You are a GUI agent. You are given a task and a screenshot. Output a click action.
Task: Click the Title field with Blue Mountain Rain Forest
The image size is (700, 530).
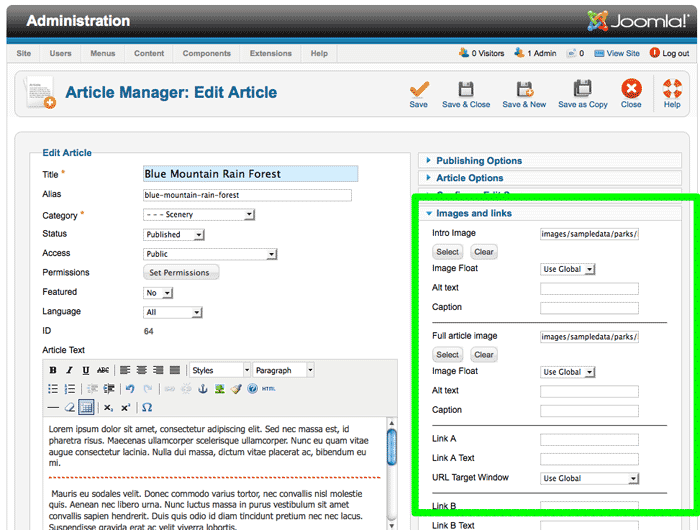pos(250,174)
